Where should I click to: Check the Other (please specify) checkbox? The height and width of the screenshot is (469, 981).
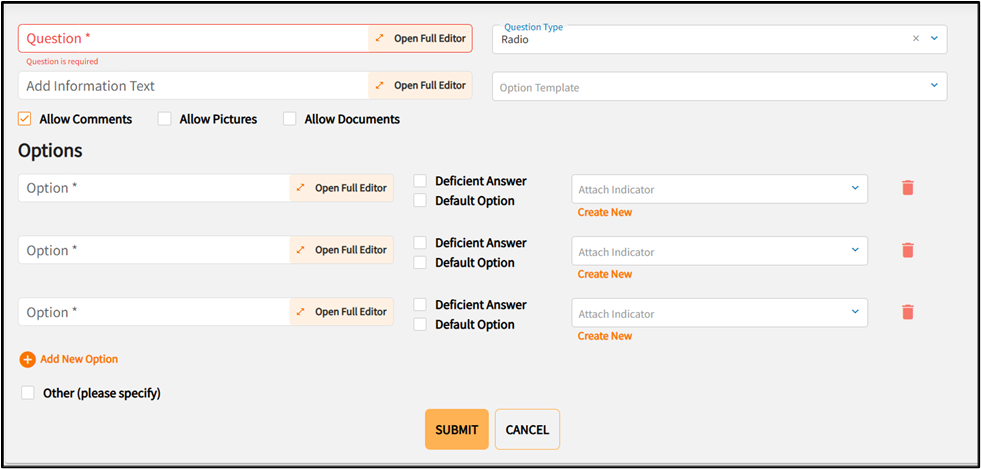(x=28, y=393)
